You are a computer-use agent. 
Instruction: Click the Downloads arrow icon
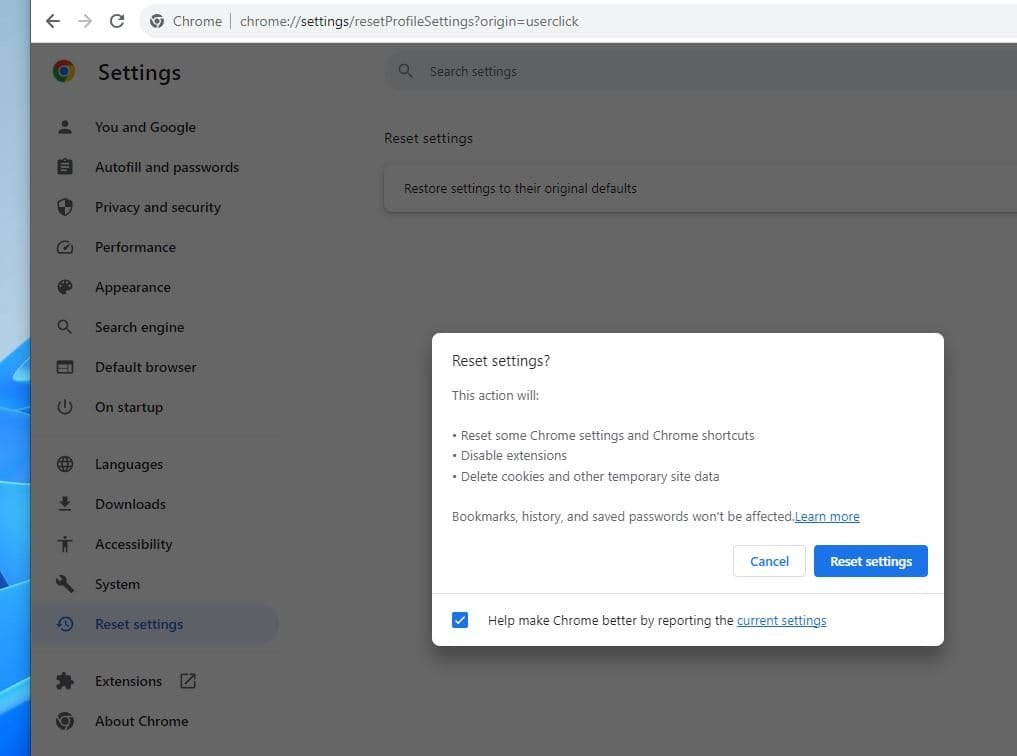point(65,504)
